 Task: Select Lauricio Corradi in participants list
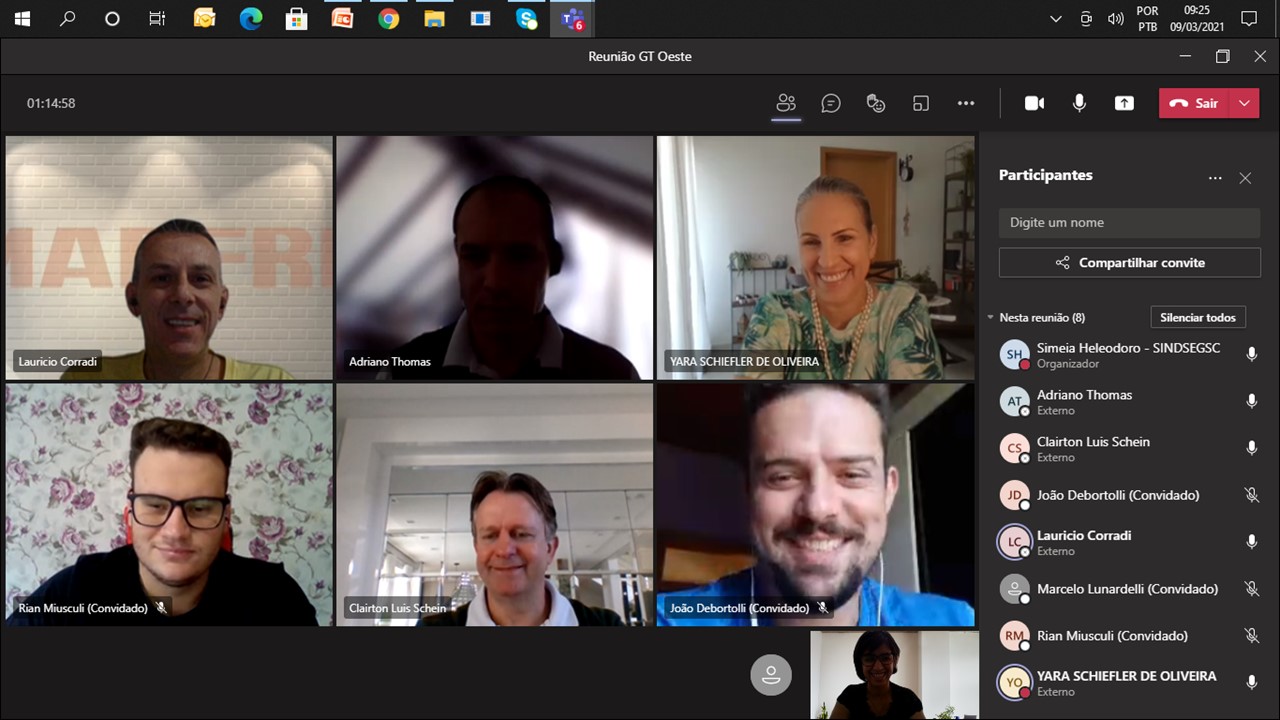[1084, 542]
